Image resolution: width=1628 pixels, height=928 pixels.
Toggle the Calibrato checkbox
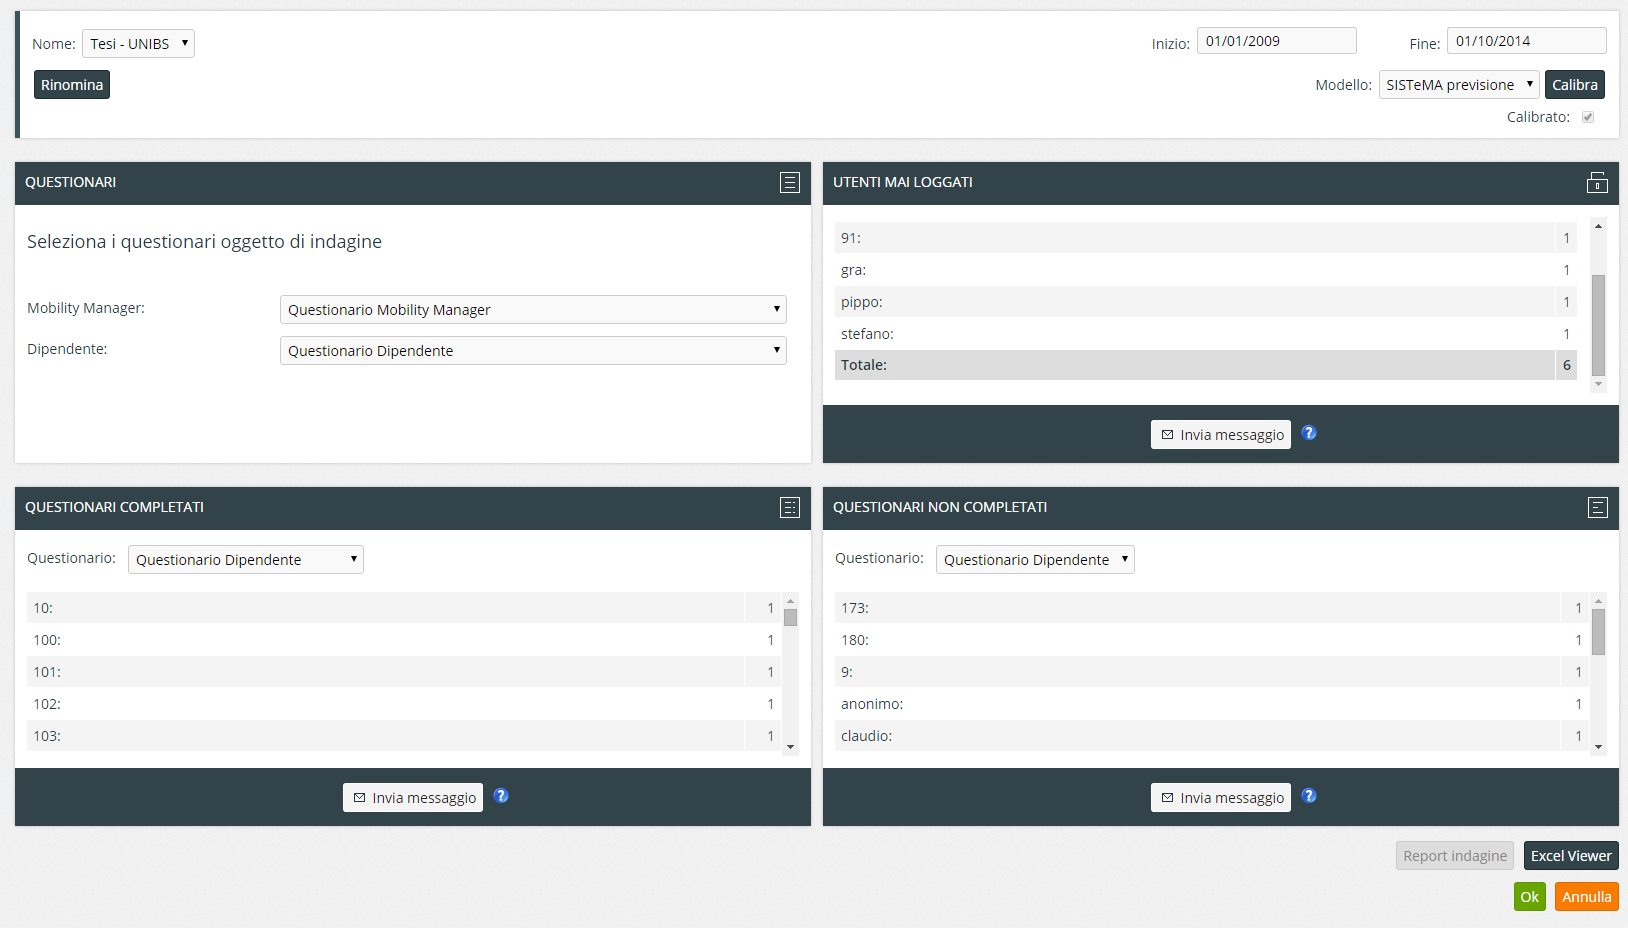pos(1588,117)
